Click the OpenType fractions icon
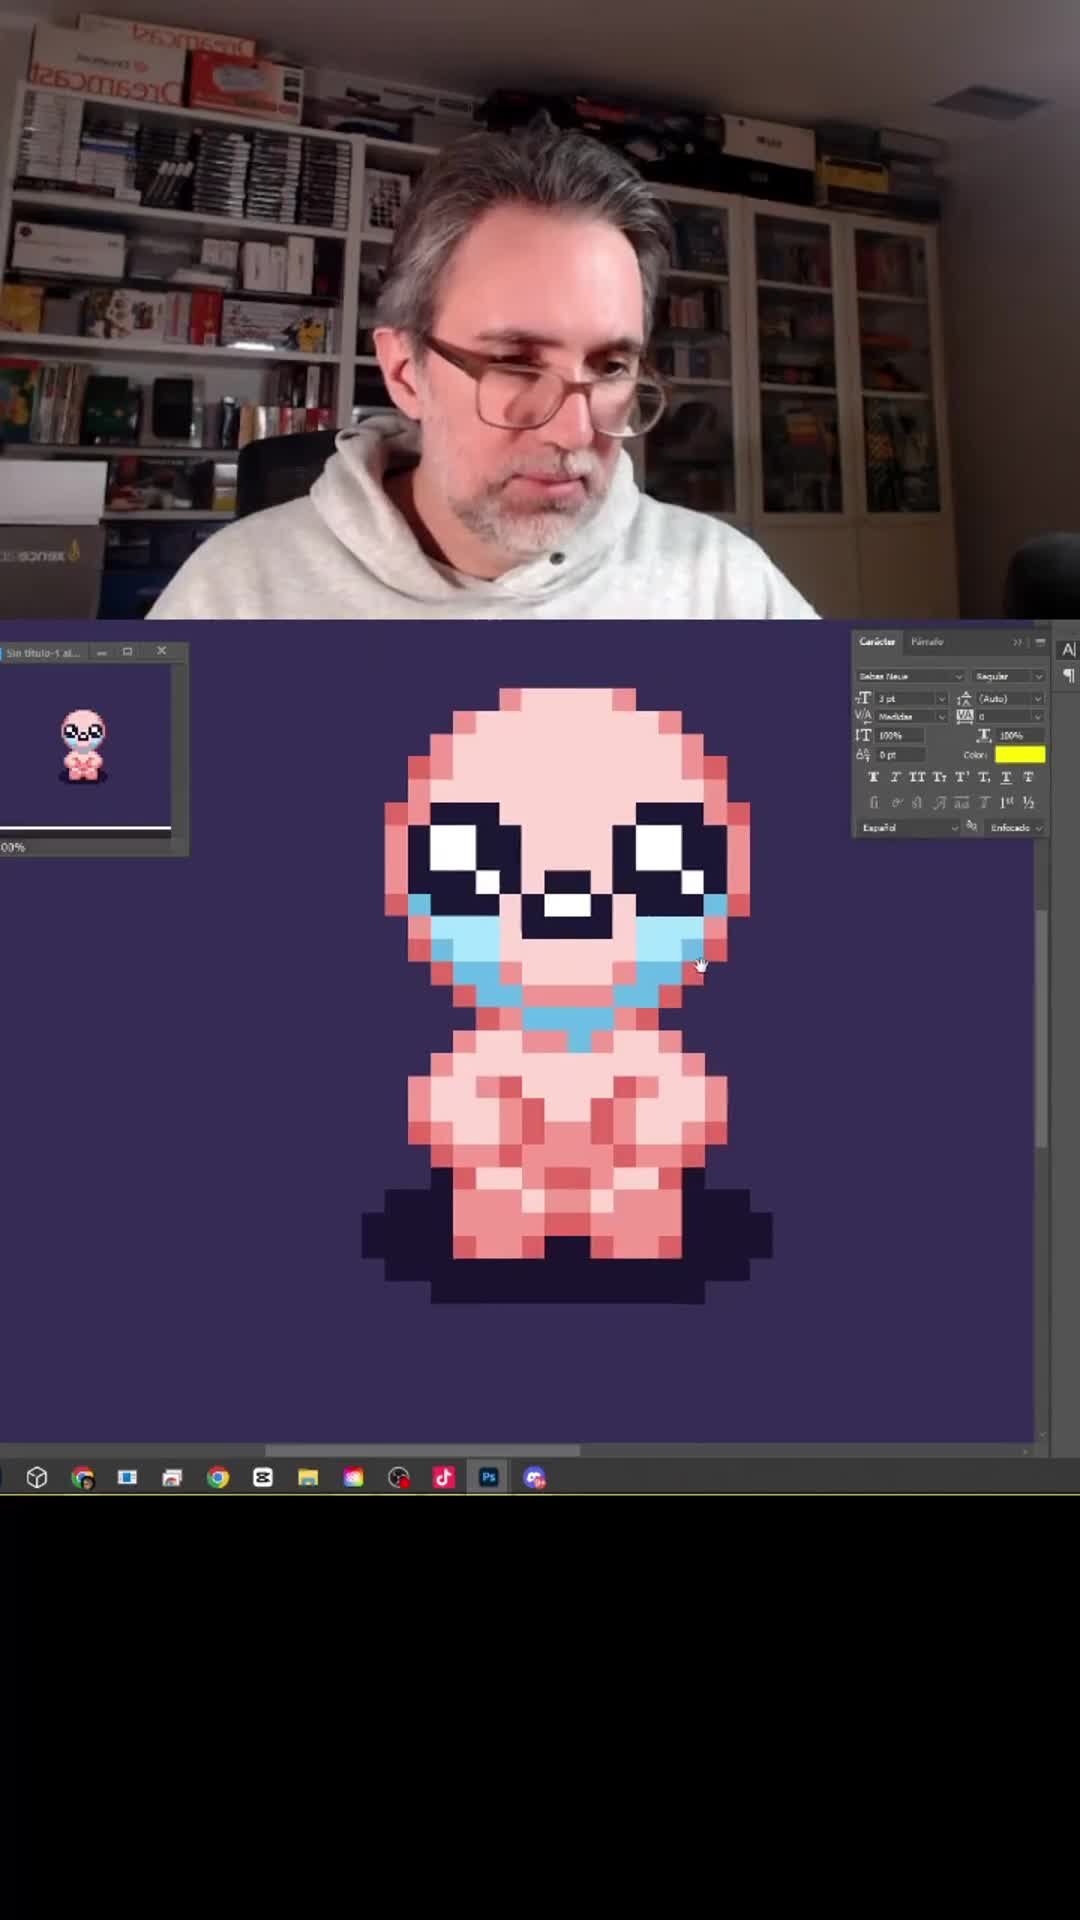The width and height of the screenshot is (1080, 1920). (x=1028, y=802)
